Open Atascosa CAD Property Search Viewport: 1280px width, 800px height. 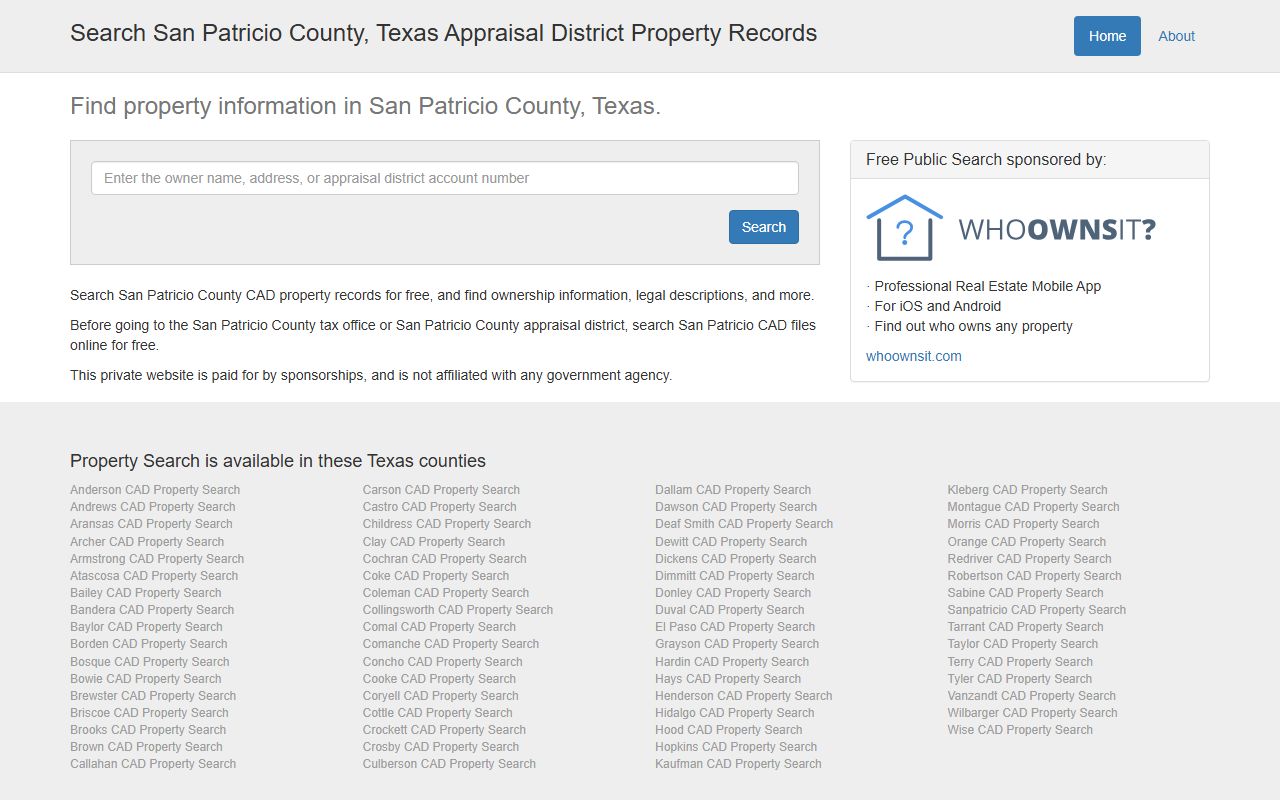pyautogui.click(x=154, y=576)
